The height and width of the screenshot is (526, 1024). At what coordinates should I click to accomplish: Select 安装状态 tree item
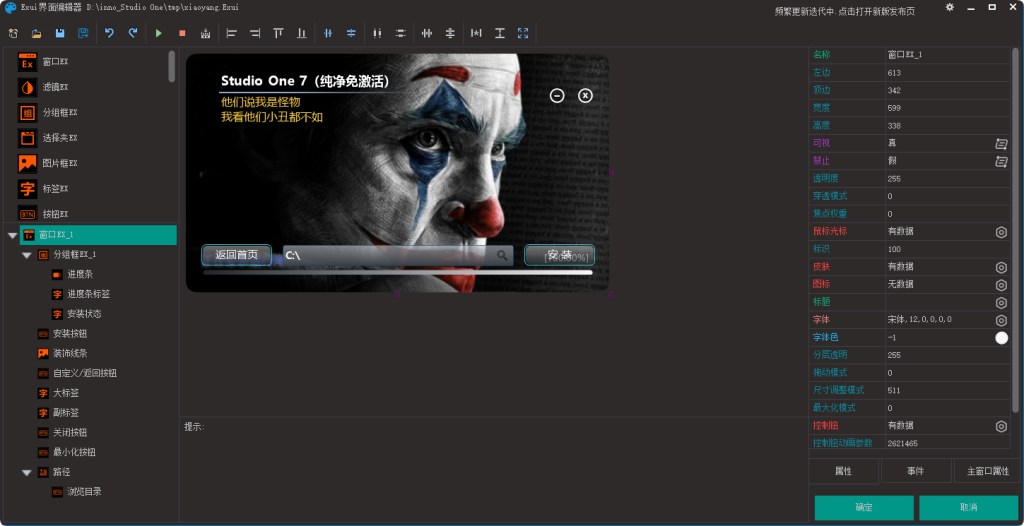(76, 314)
